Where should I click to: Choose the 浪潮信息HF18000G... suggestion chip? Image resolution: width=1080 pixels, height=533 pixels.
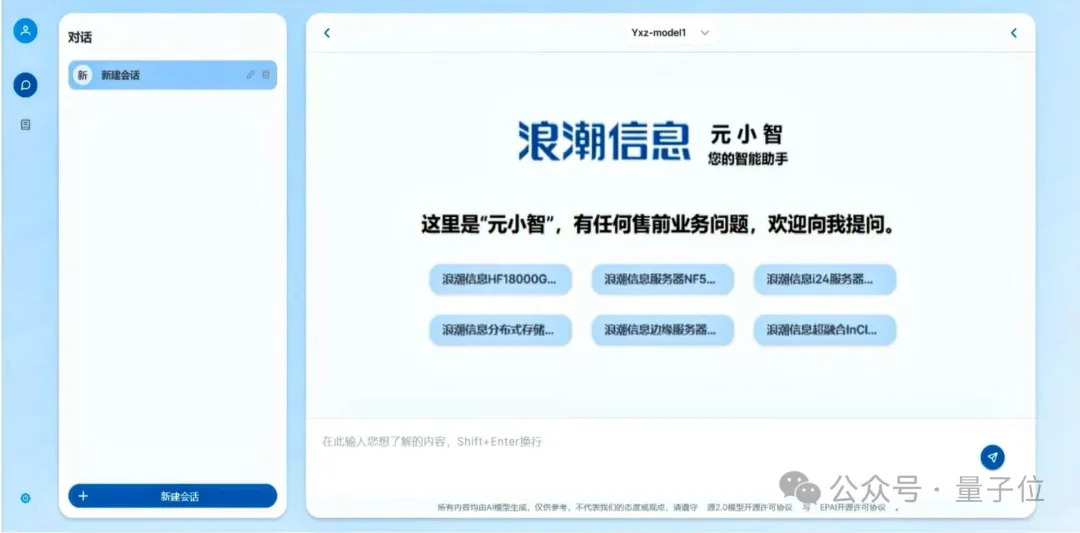pyautogui.click(x=500, y=280)
